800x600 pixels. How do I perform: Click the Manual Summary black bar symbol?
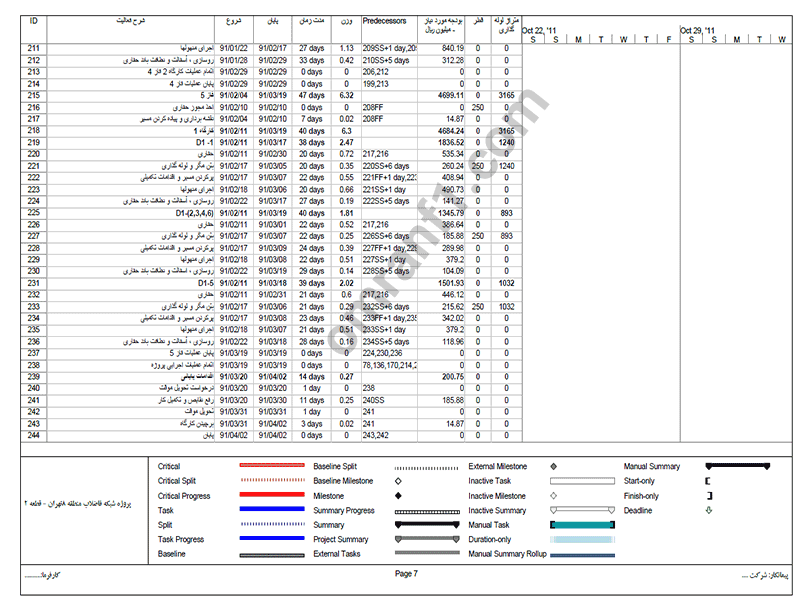pos(737,467)
